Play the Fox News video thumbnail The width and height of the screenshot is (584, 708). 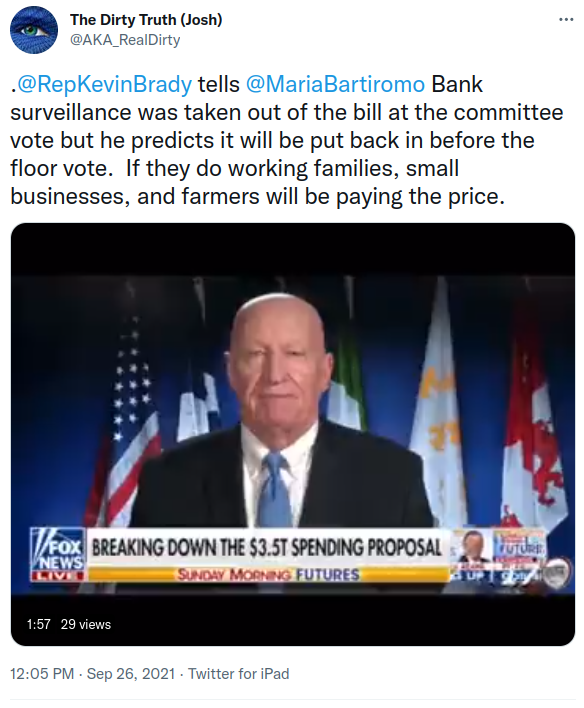(293, 433)
